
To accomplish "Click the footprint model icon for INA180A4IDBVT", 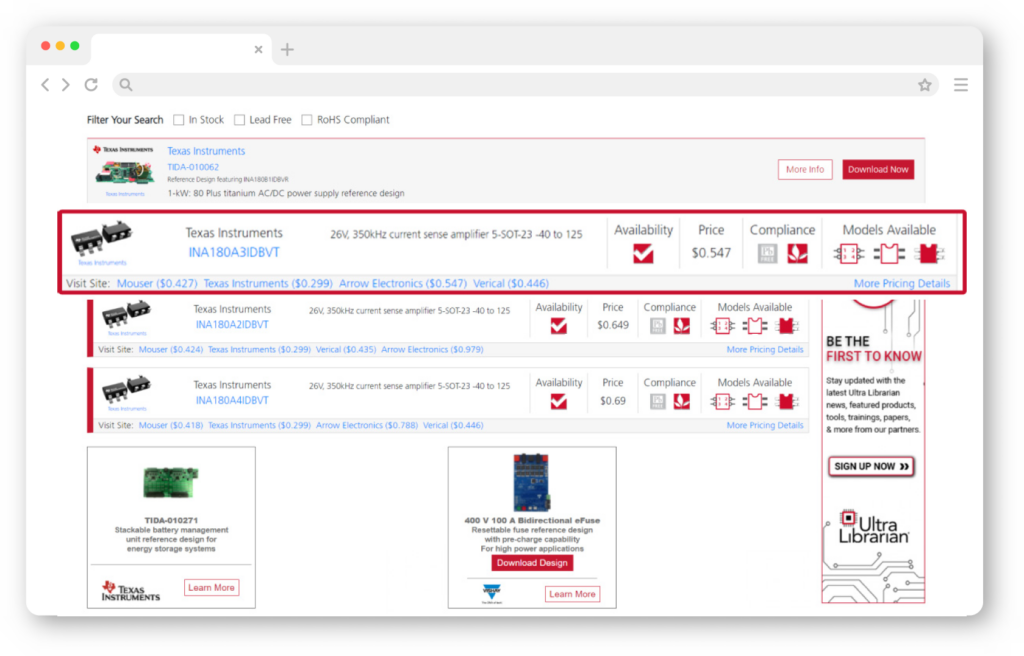I will (754, 401).
